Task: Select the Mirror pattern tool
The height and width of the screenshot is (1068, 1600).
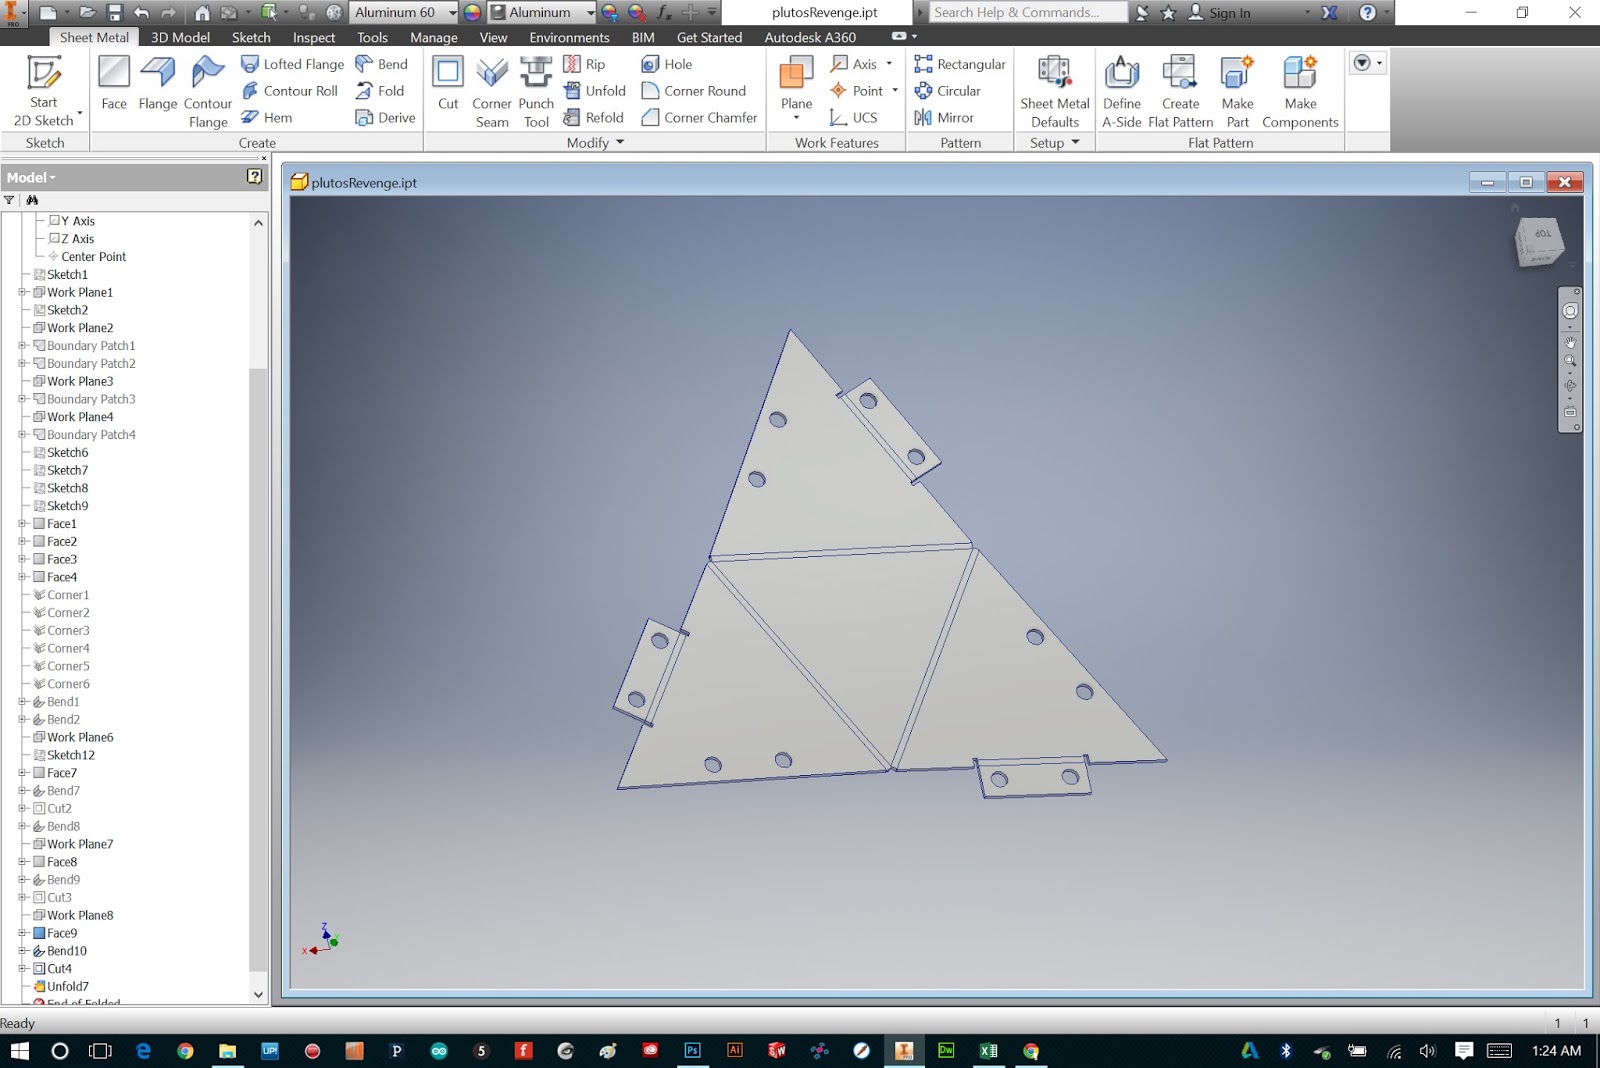Action: pyautogui.click(x=944, y=118)
